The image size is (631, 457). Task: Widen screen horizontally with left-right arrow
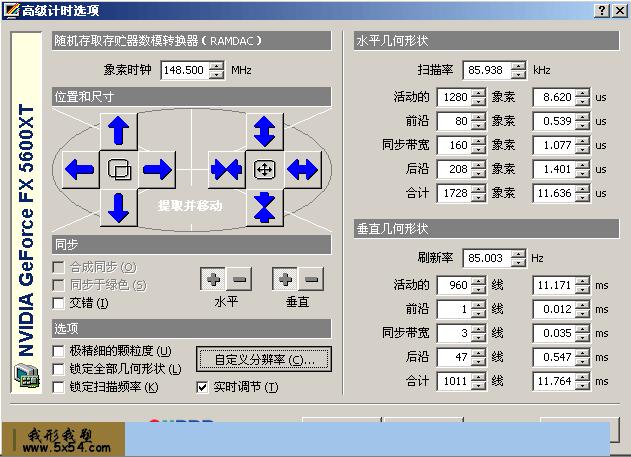[303, 169]
